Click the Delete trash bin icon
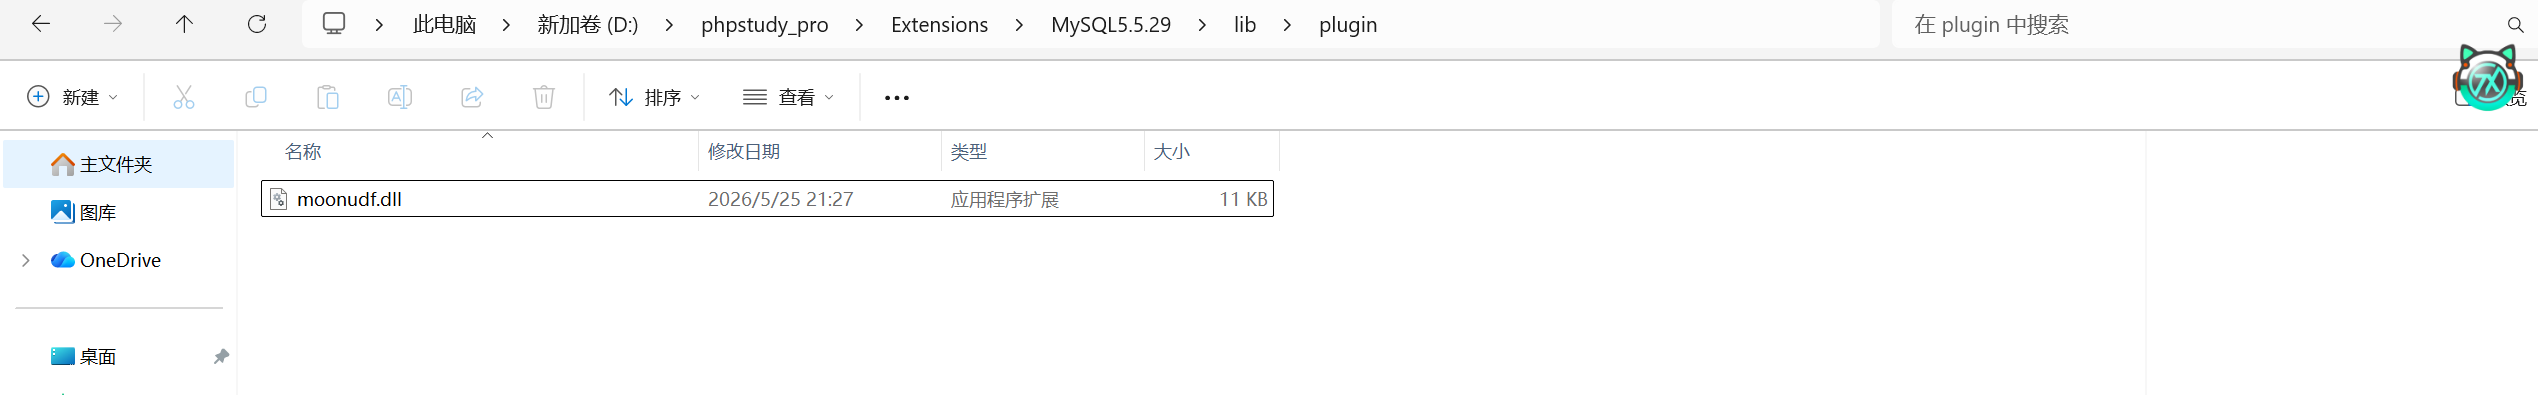Viewport: 2538px width, 395px height. click(x=544, y=97)
